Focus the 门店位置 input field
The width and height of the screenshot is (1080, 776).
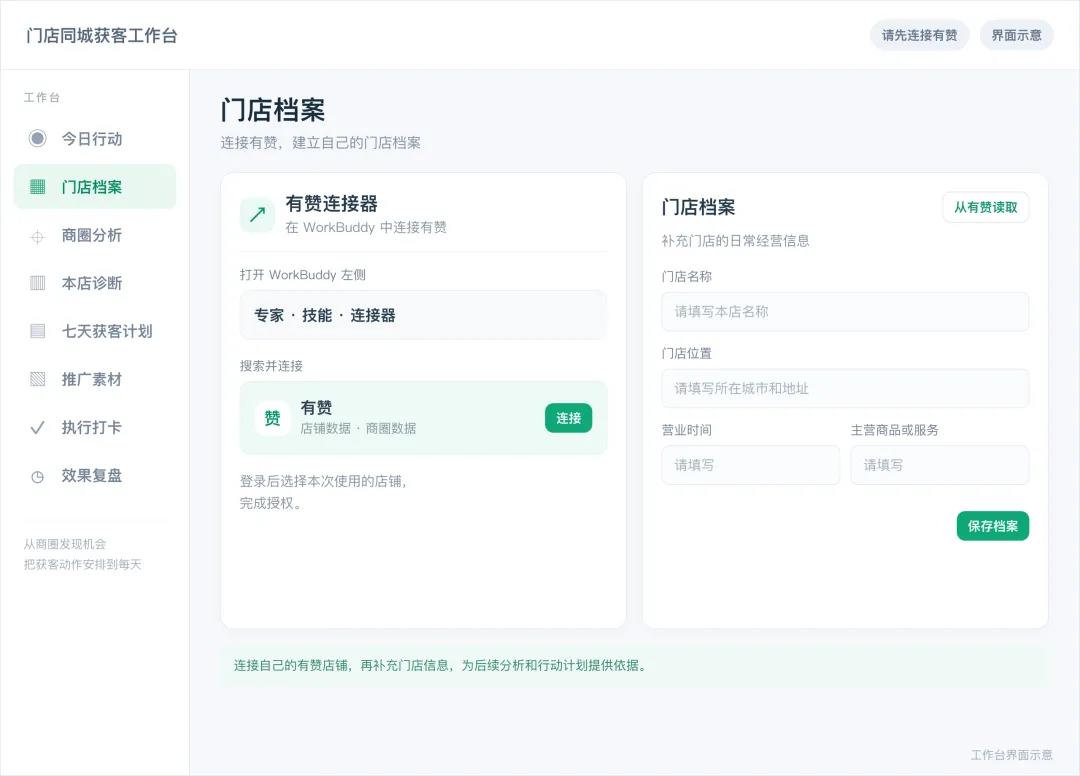point(845,388)
